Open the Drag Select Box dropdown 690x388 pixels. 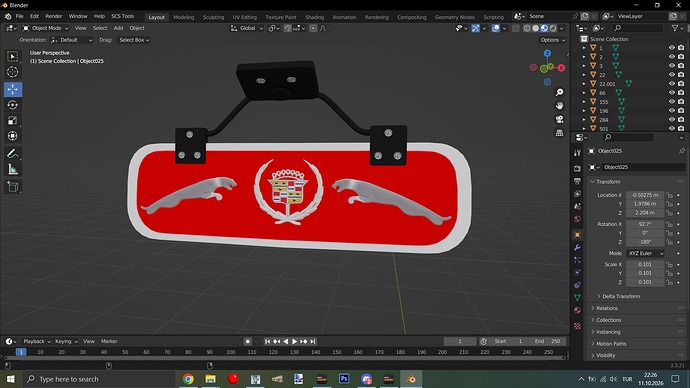tap(134, 40)
